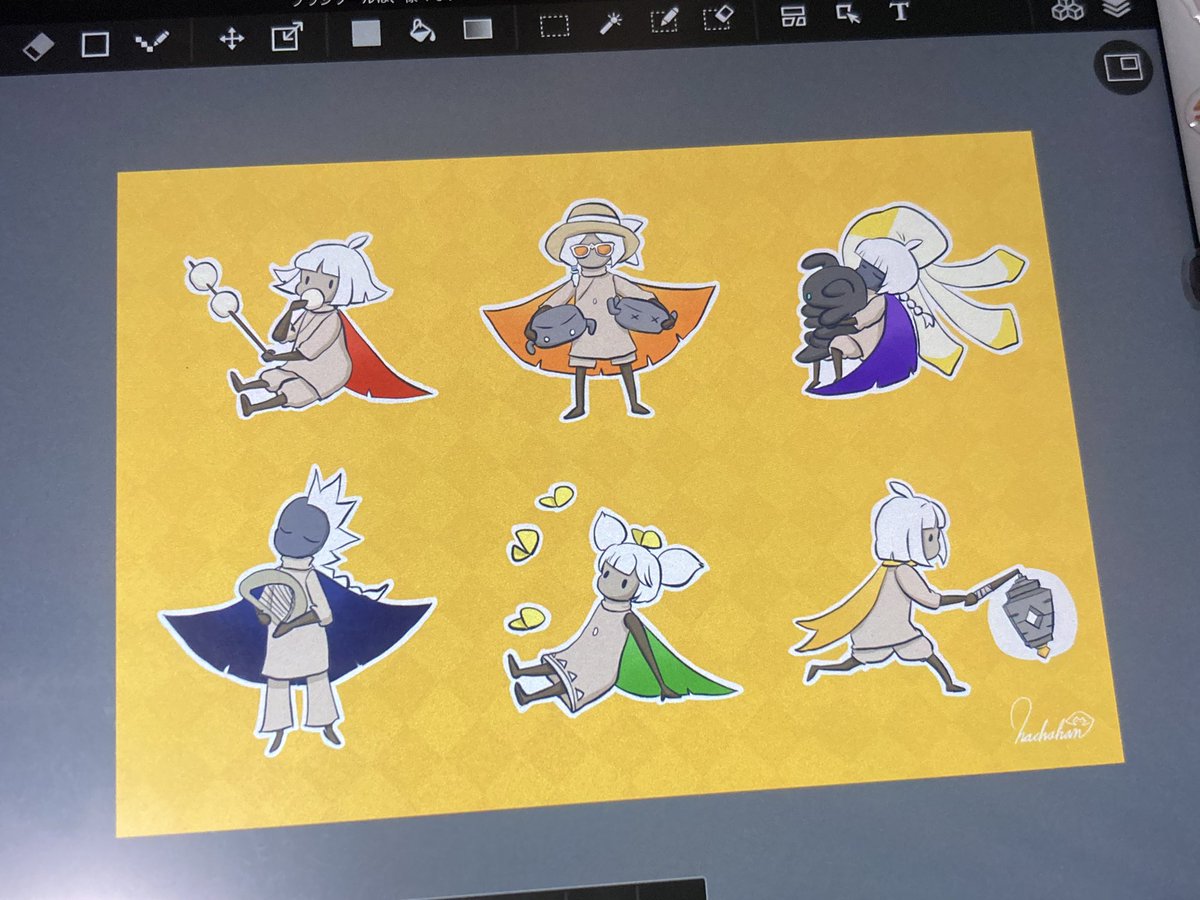The width and height of the screenshot is (1200, 900).
Task: Tap the round full-screen view button
Action: point(1123,68)
